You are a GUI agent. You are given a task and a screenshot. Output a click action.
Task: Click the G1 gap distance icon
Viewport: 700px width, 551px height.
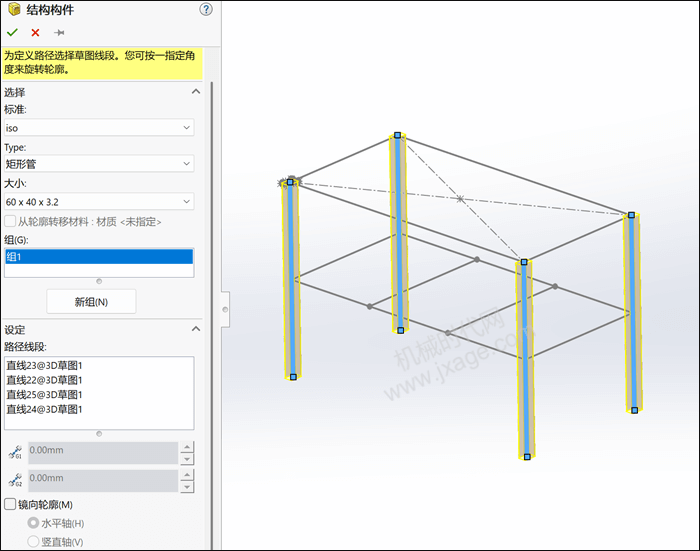coord(15,452)
